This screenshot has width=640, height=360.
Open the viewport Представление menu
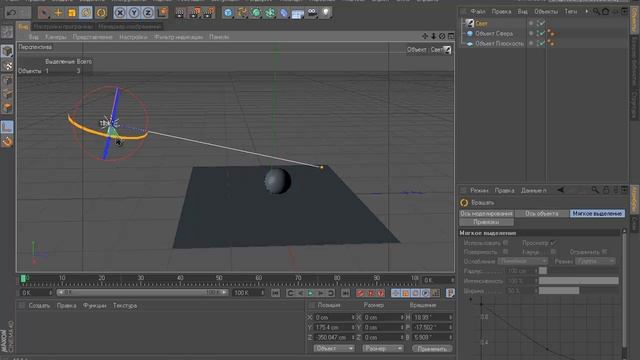[92, 37]
